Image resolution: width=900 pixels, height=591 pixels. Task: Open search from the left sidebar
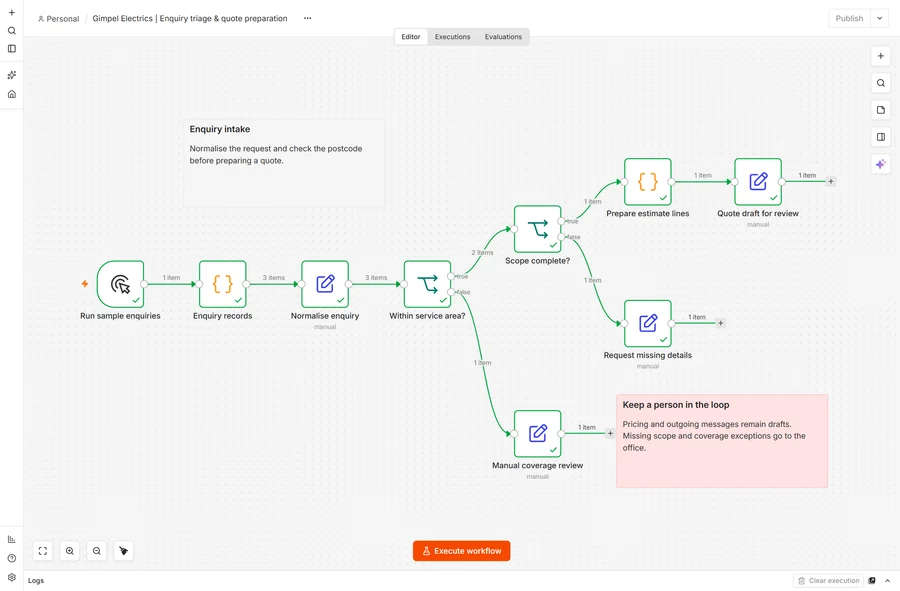pyautogui.click(x=11, y=31)
